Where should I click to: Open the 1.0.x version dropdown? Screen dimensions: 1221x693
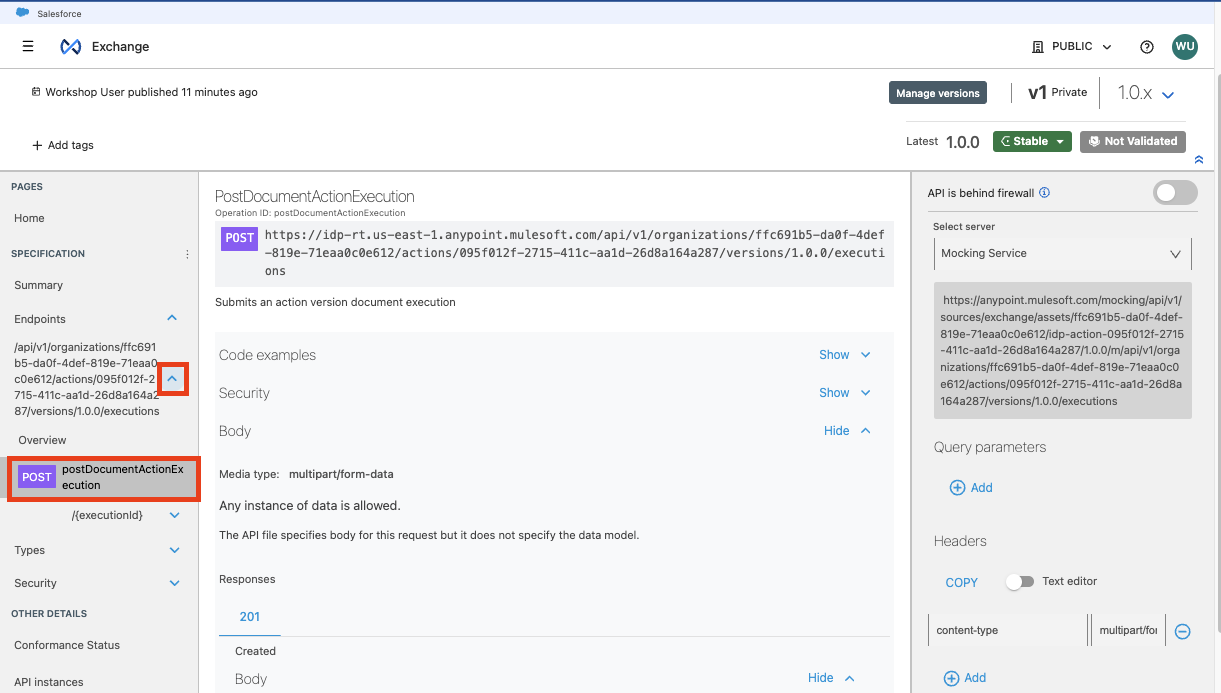[1145, 93]
